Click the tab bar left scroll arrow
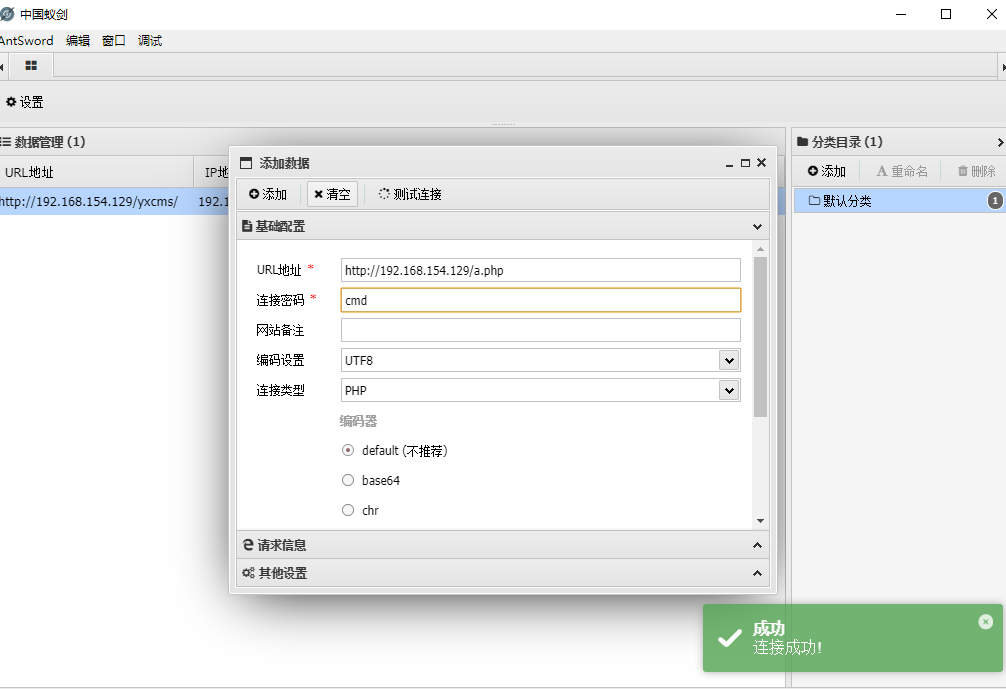Screen dimensions: 1006x689 click(3, 67)
